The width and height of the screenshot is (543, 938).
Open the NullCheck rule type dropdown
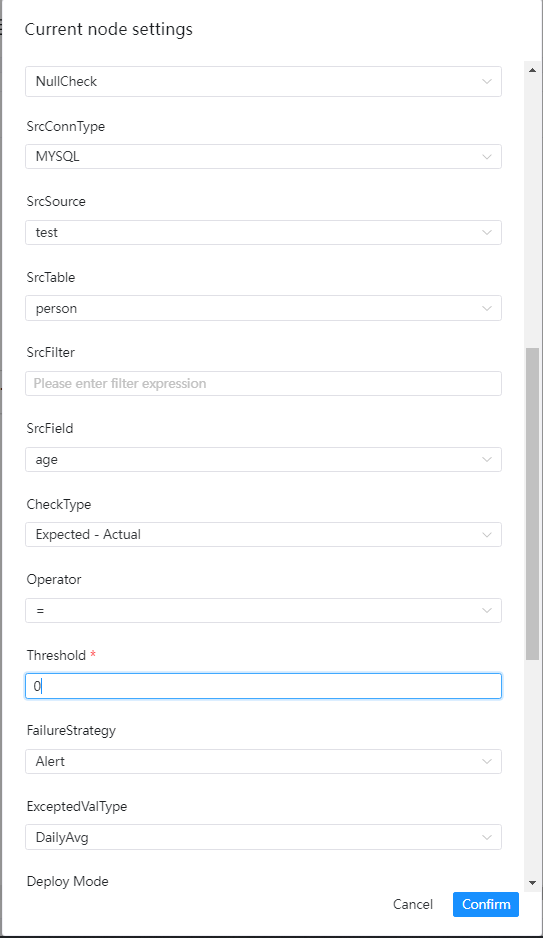click(263, 81)
